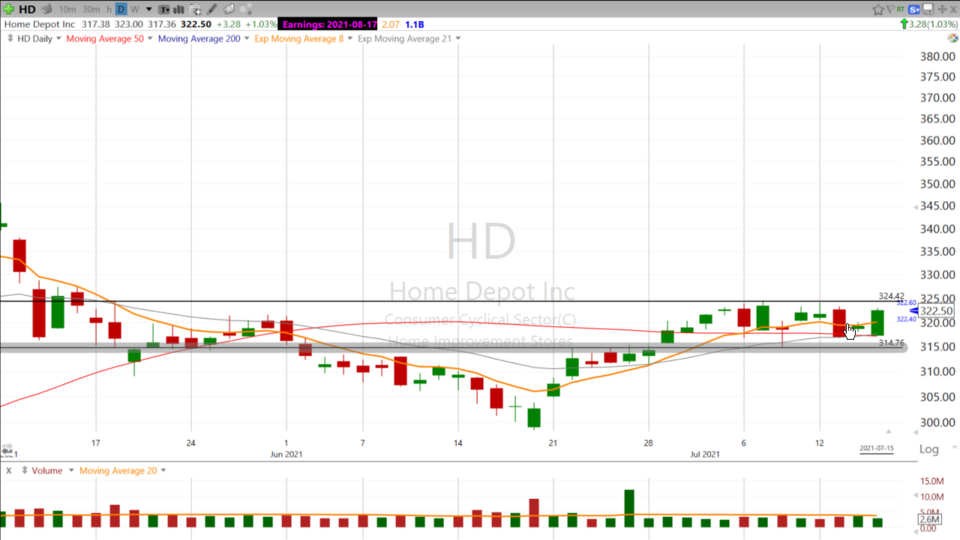Toggle the text label T tool

coord(164,9)
